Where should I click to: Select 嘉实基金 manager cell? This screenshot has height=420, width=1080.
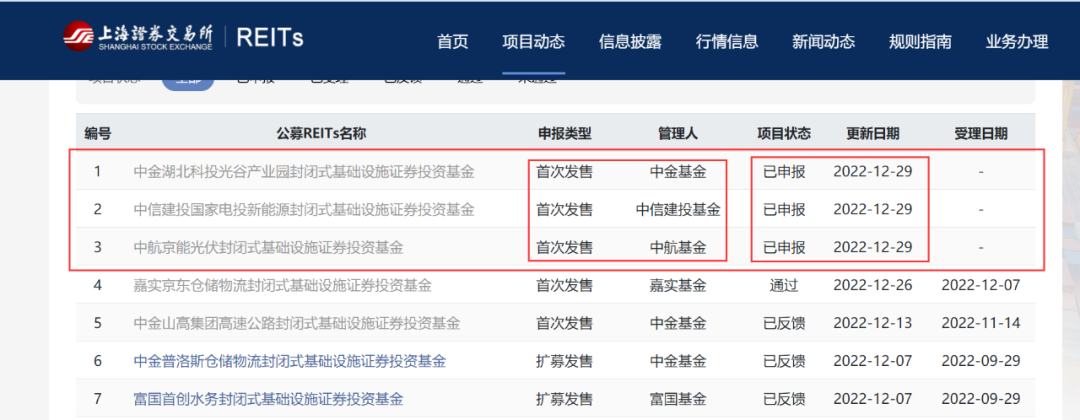[x=678, y=285]
